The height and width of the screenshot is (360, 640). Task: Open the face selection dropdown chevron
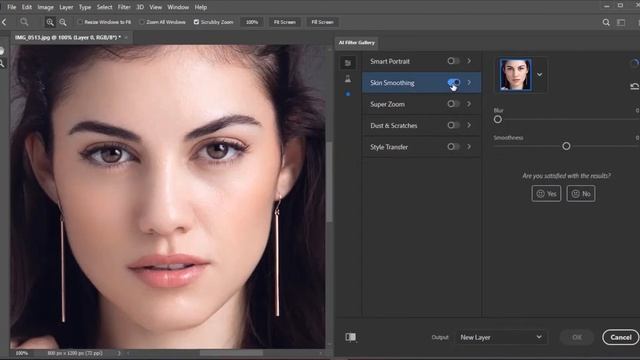pyautogui.click(x=540, y=75)
